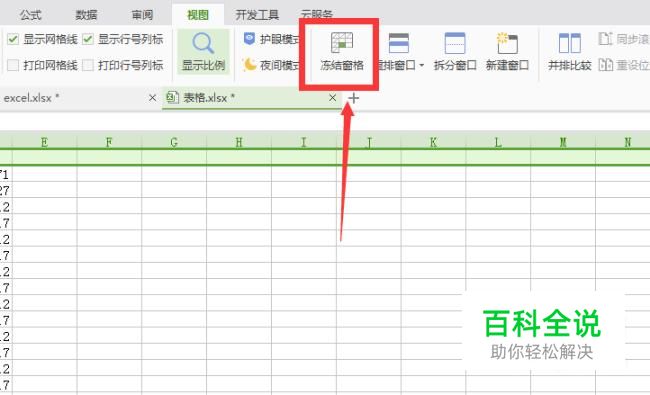Click the 重排窗口 arrange windows icon
Screen dimensions: 650x395
(399, 43)
